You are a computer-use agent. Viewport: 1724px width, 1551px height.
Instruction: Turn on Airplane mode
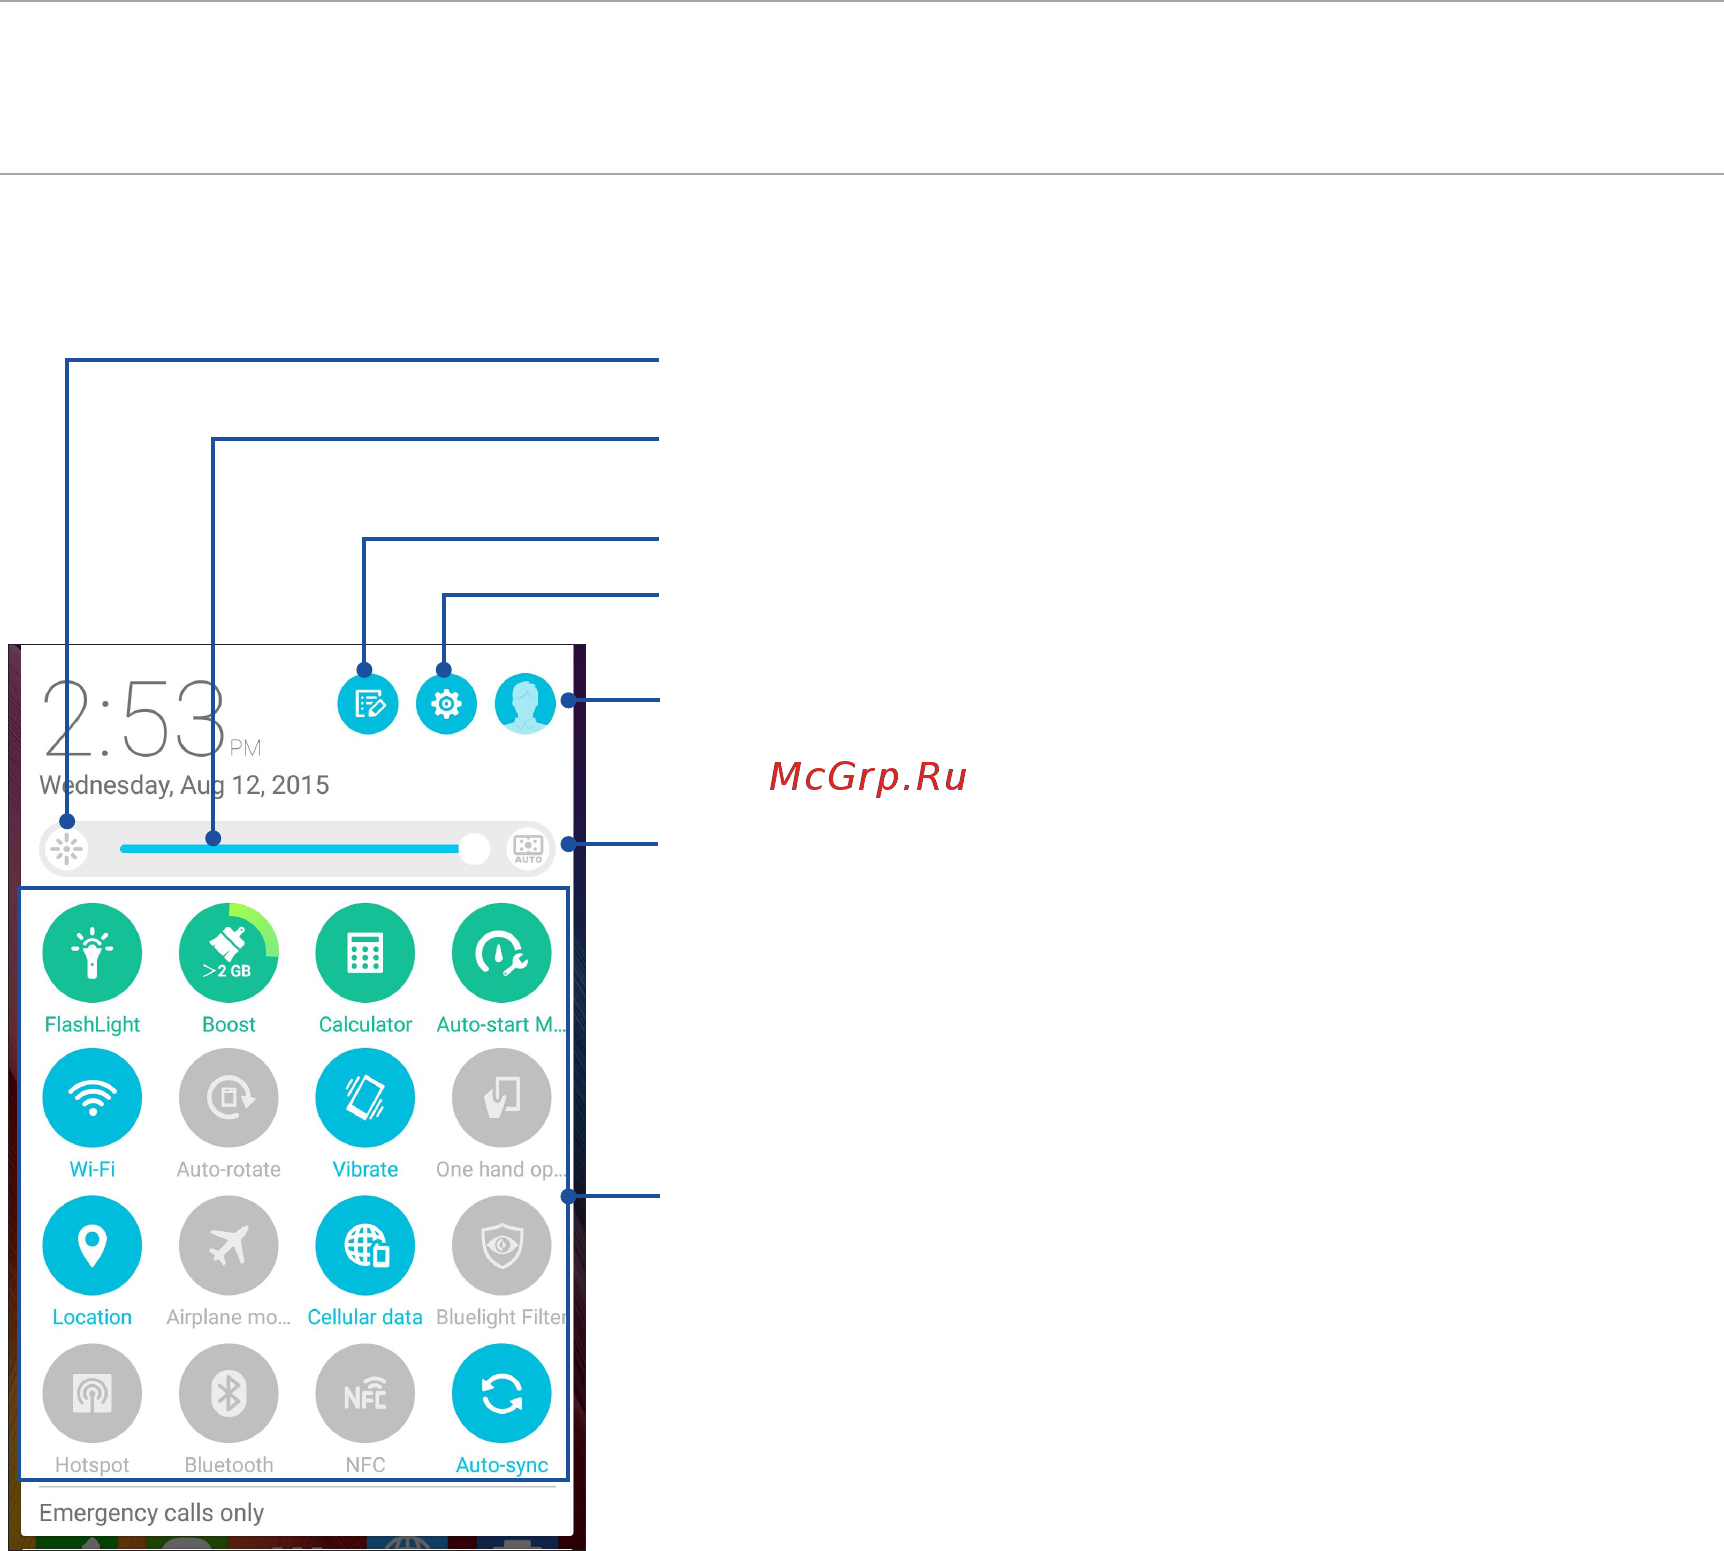(229, 1246)
